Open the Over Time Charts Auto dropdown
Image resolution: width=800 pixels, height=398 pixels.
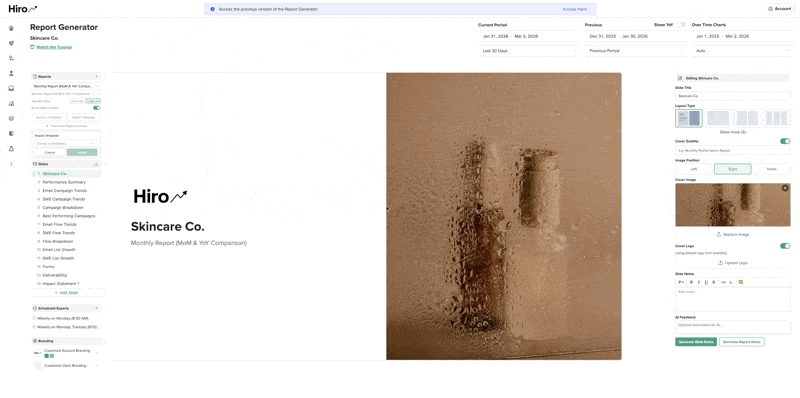(x=743, y=51)
